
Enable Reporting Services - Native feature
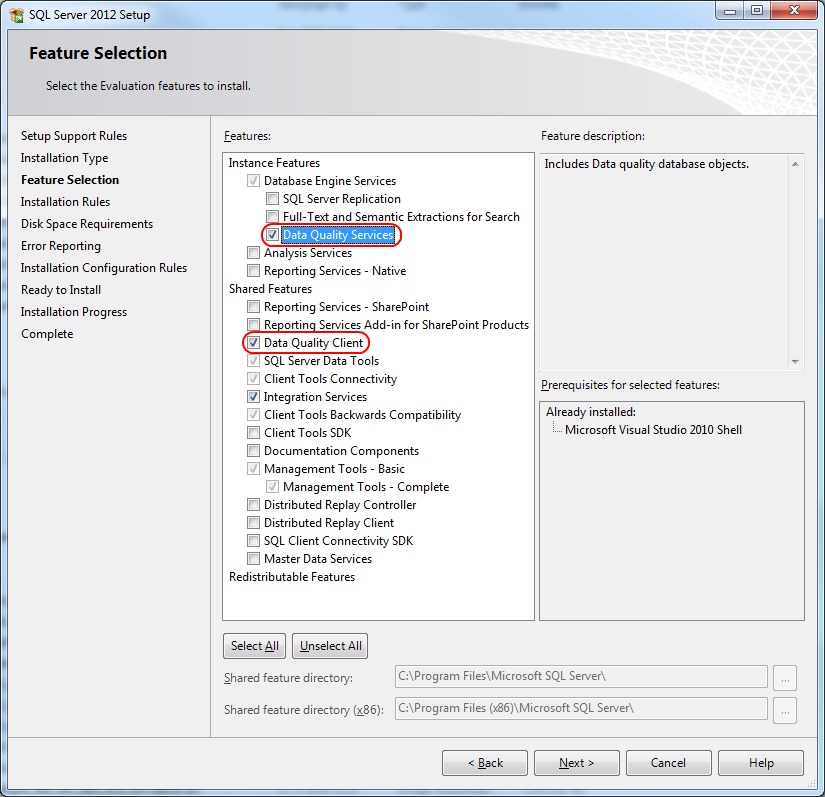(253, 271)
